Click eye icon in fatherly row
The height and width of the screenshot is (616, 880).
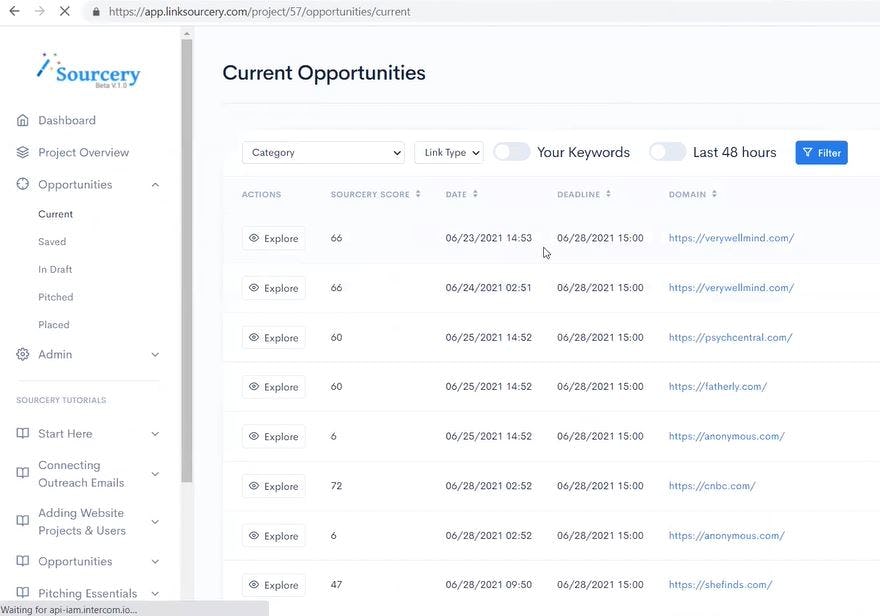[x=254, y=387]
